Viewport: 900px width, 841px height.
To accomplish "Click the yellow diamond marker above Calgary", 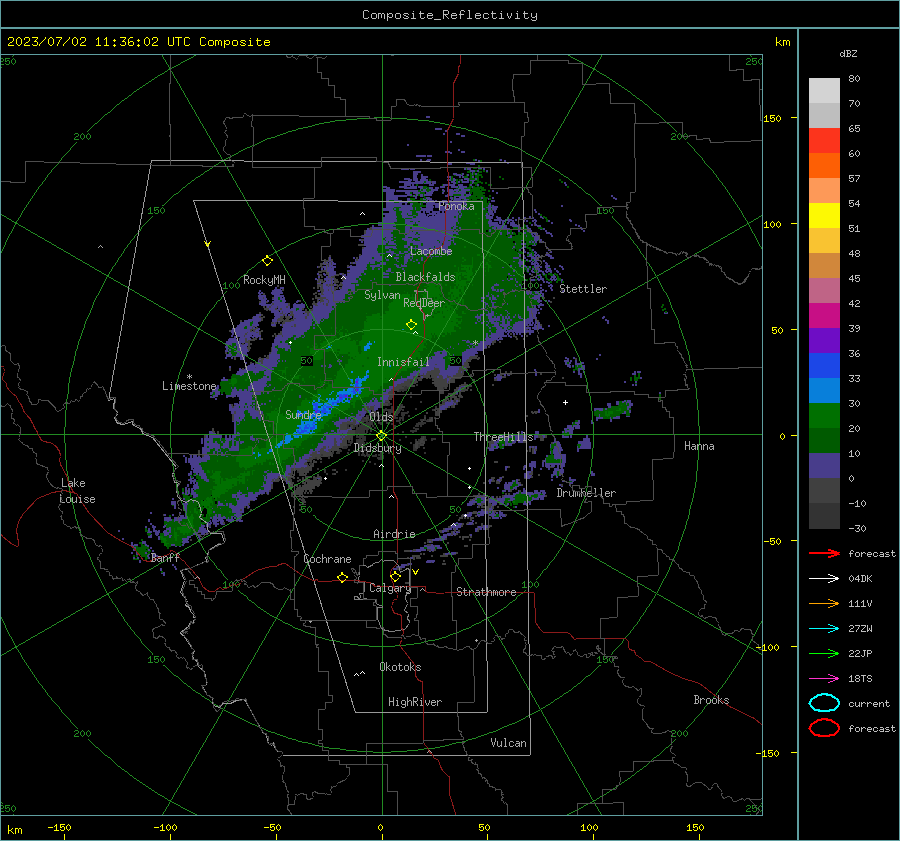I will (395, 576).
